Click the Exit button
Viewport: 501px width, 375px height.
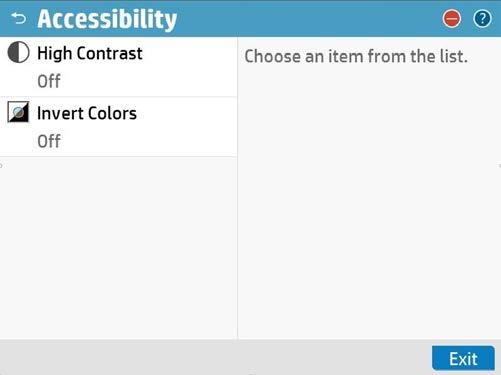pos(463,358)
